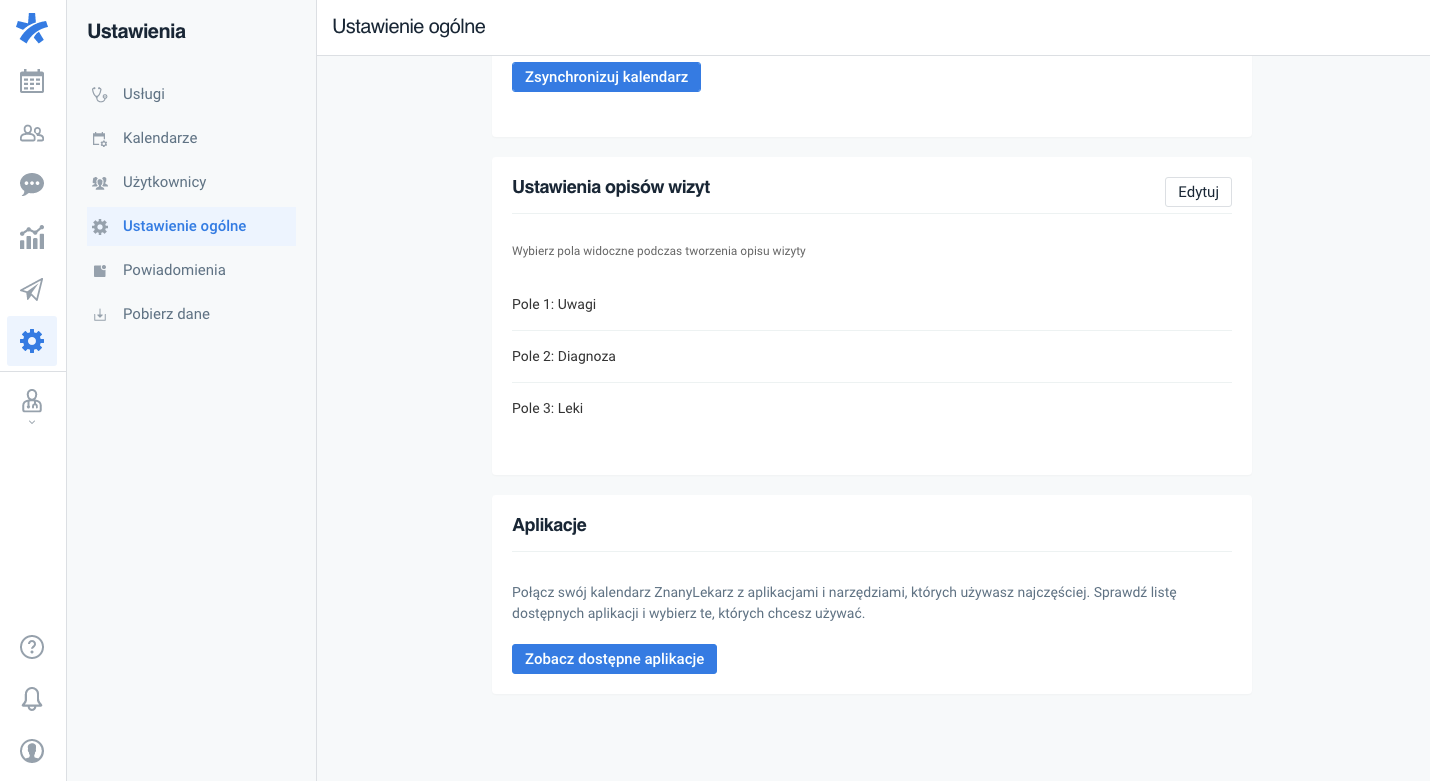Screen dimensions: 1430x781
Task: Click the Pole 3: Leki row
Action: click(x=872, y=408)
